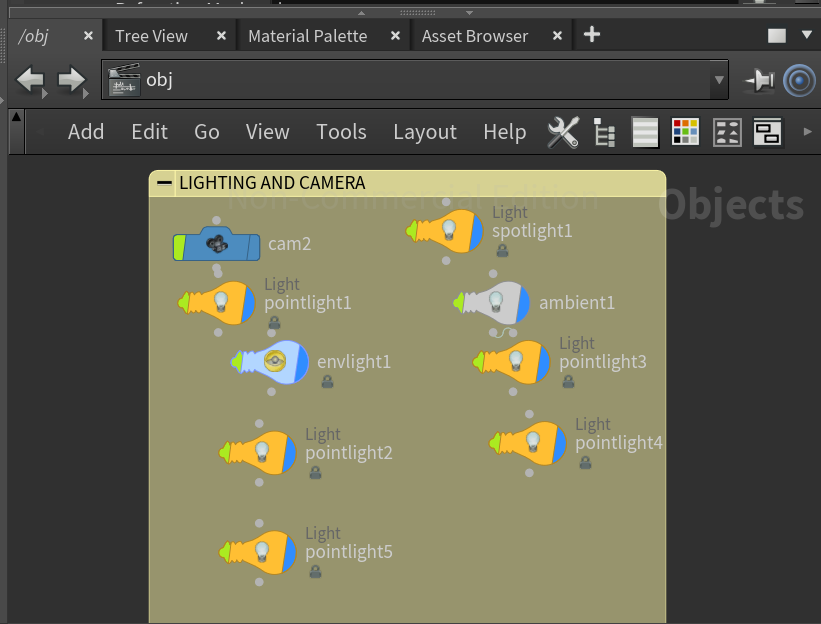Select the spotlight1 light node

(x=445, y=231)
